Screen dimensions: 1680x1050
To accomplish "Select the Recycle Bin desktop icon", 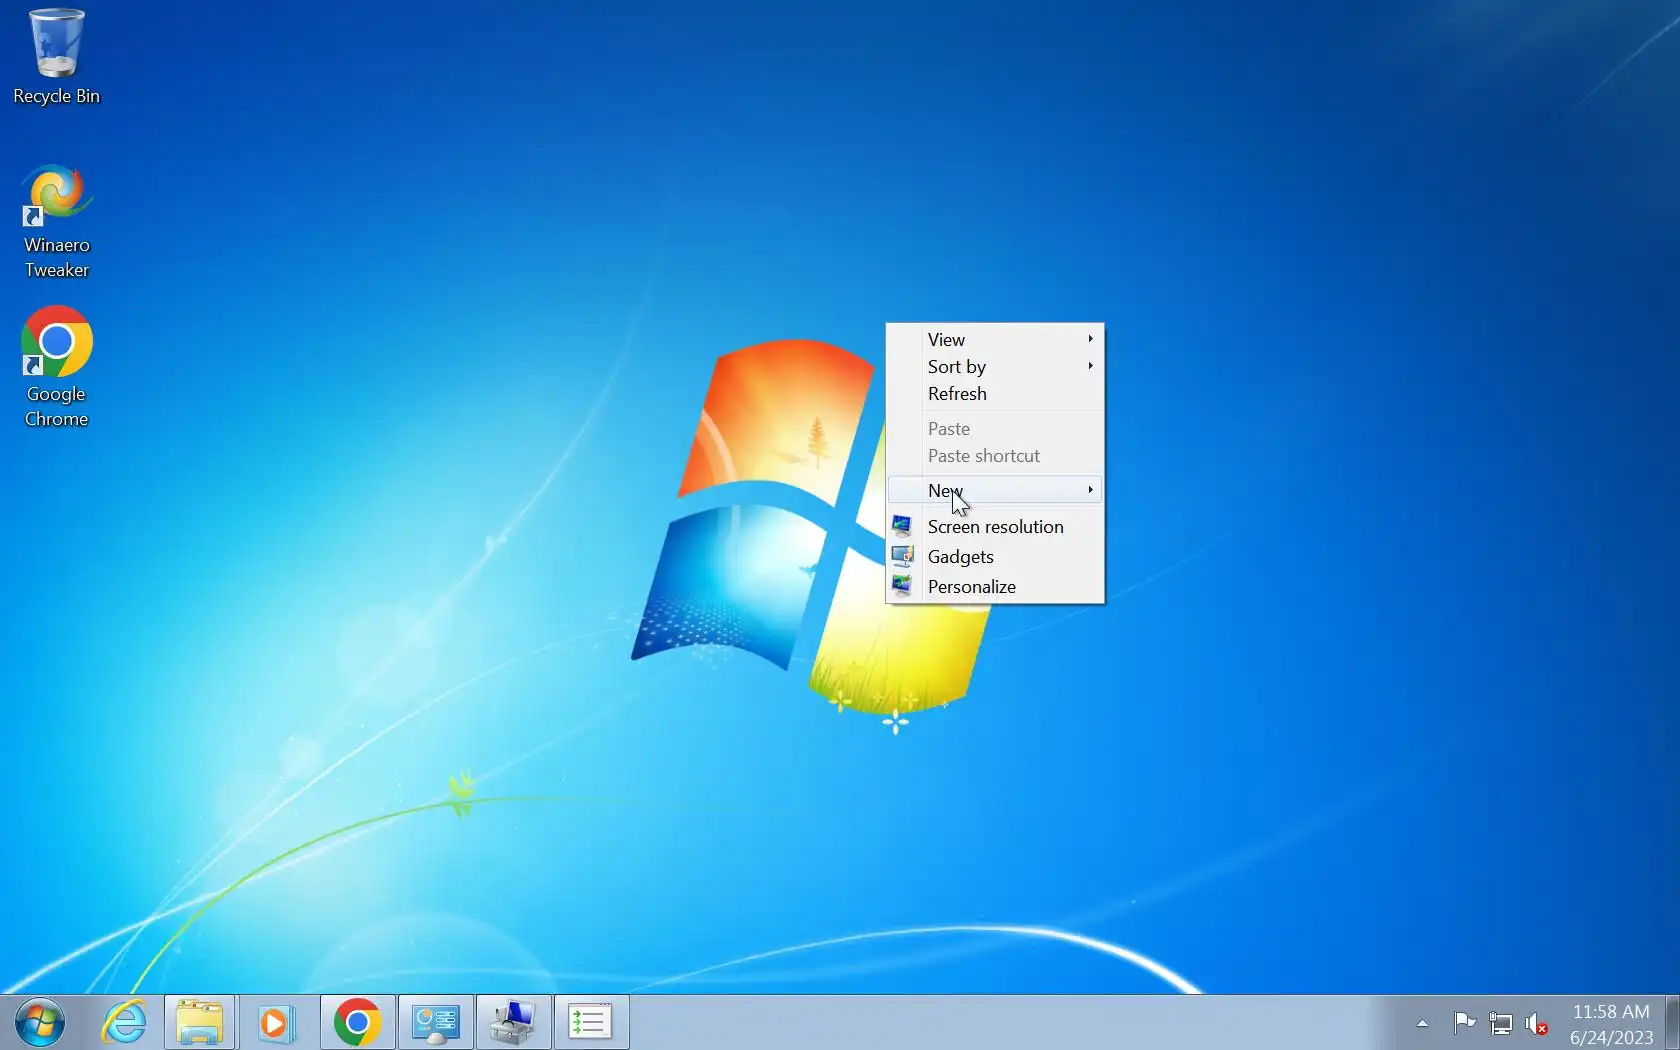I will pyautogui.click(x=56, y=56).
